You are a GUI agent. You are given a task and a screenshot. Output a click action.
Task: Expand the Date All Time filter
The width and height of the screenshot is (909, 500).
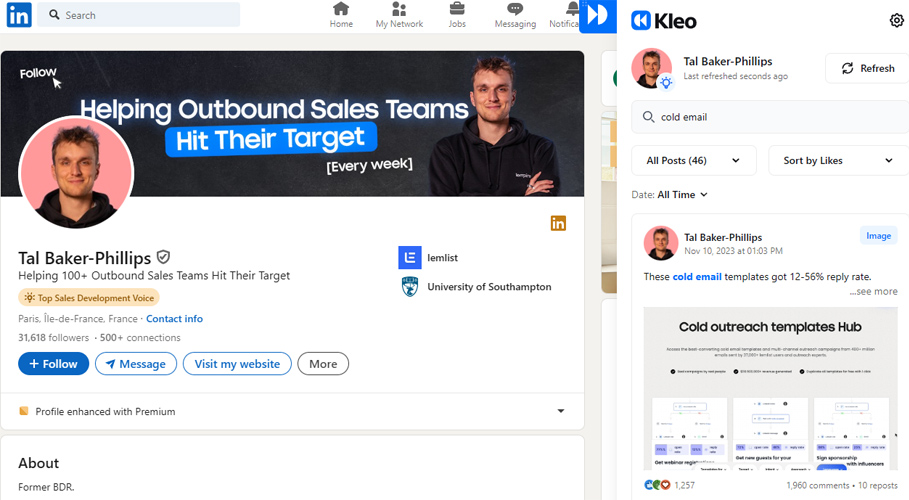pos(670,195)
